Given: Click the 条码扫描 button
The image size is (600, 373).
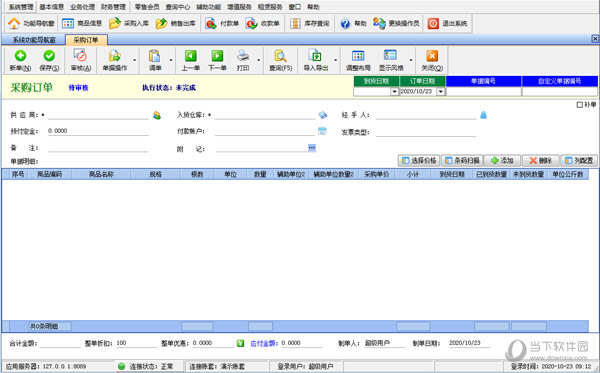Looking at the screenshot, I should pyautogui.click(x=462, y=161).
